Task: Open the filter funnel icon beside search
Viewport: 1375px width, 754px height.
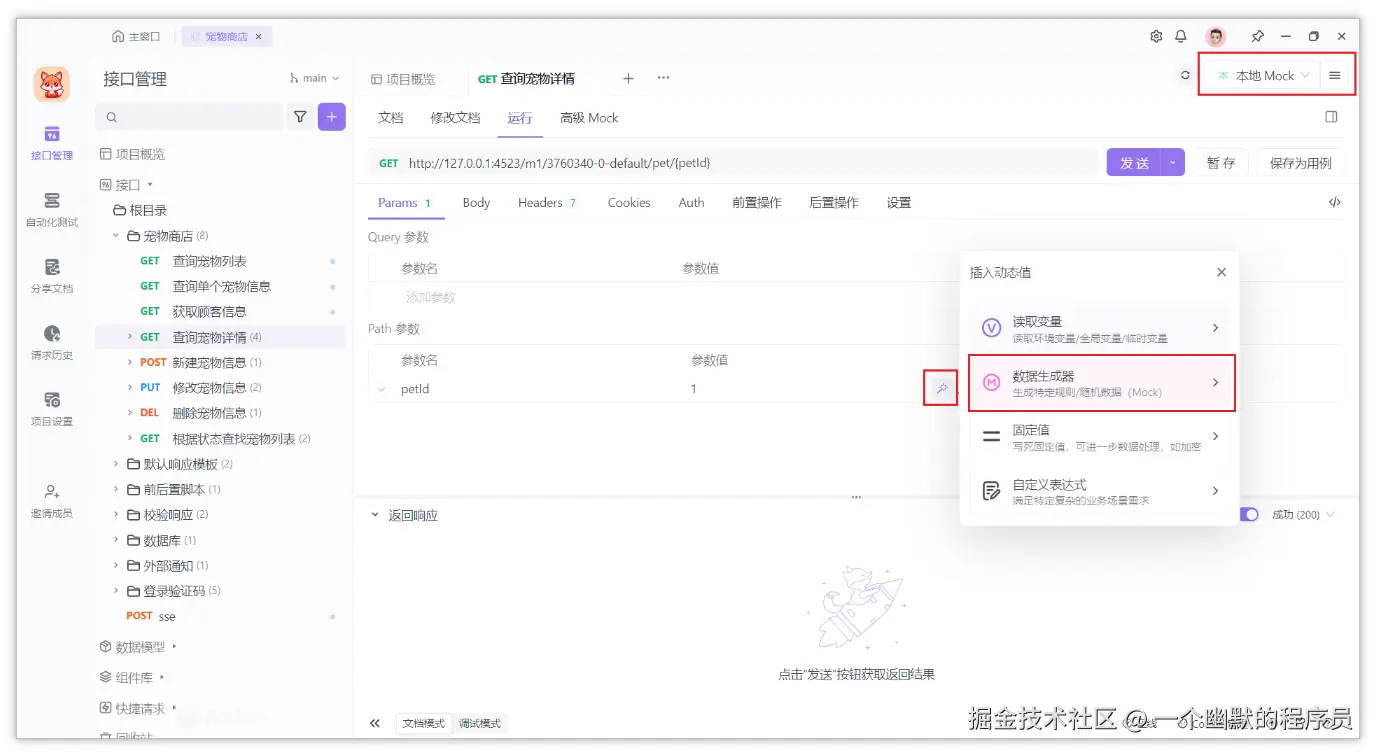Action: [x=300, y=117]
